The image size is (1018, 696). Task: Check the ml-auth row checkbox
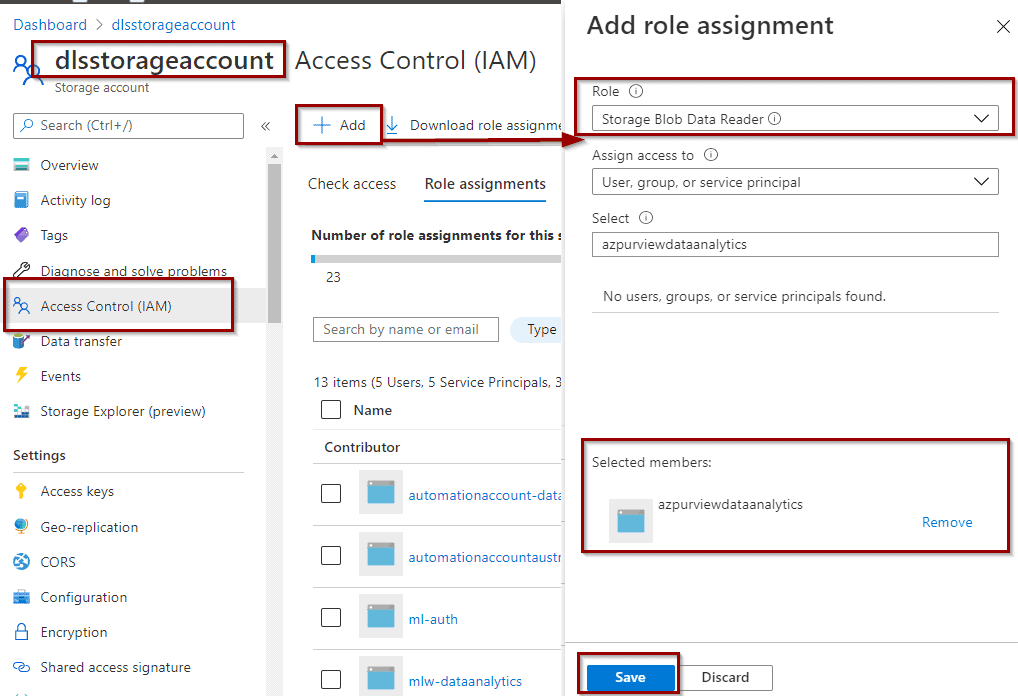331,617
